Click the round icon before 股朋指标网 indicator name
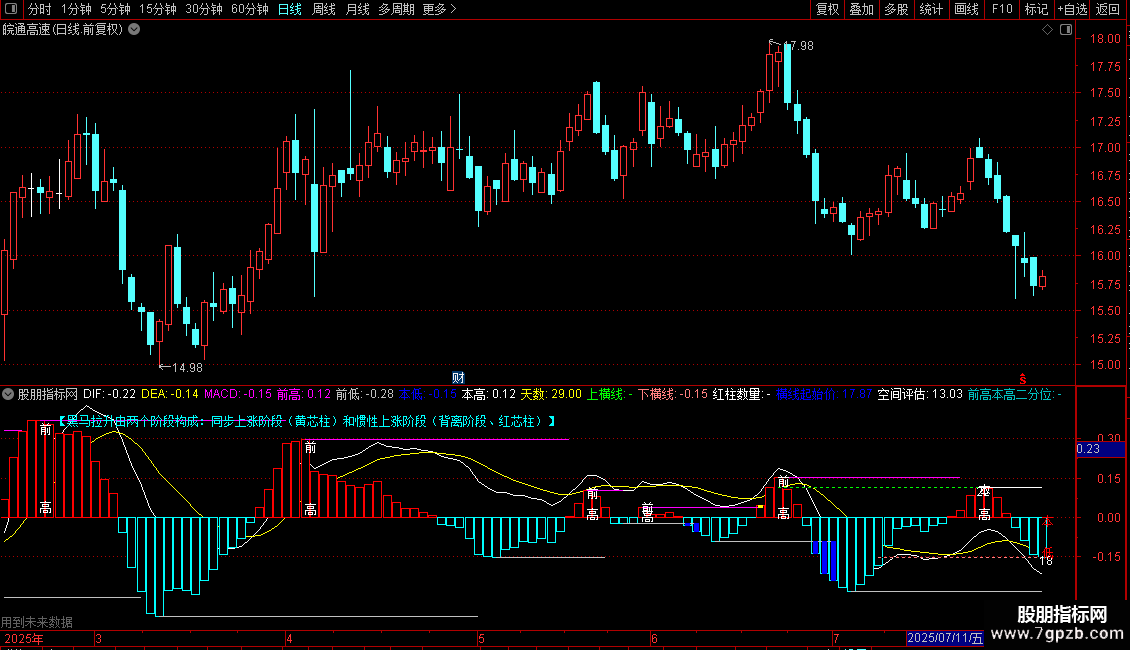Image resolution: width=1130 pixels, height=650 pixels. (8, 394)
